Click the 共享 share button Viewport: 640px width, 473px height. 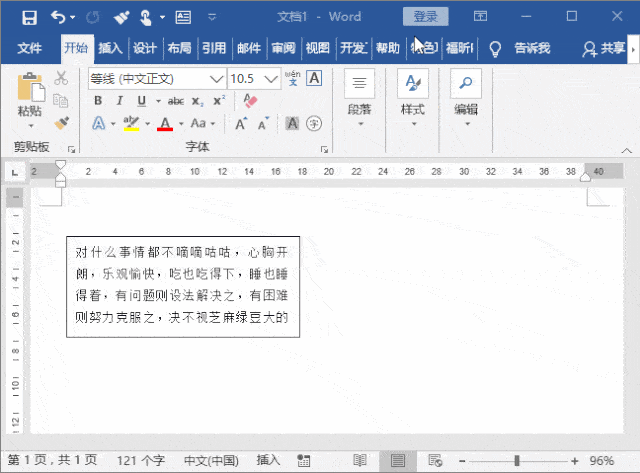pyautogui.click(x=603, y=48)
